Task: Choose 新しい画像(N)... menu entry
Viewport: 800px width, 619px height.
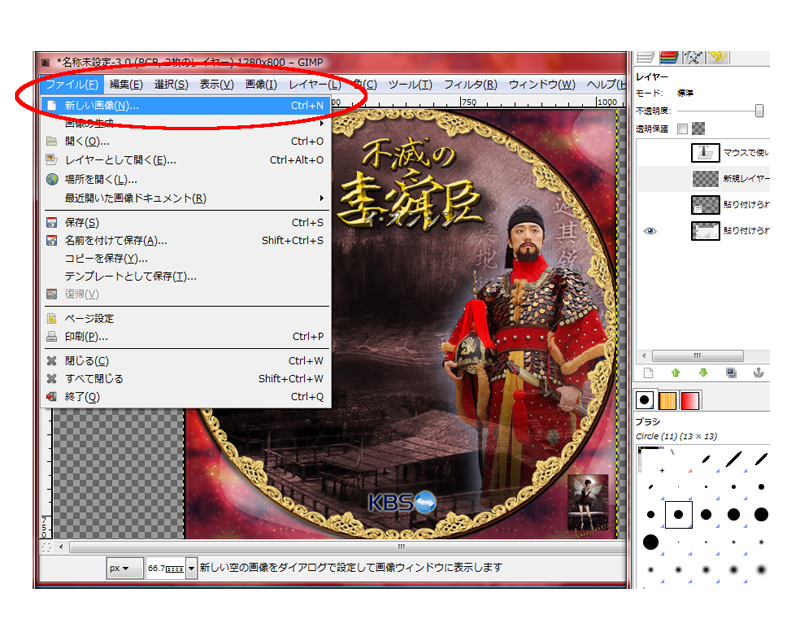Action: point(185,106)
